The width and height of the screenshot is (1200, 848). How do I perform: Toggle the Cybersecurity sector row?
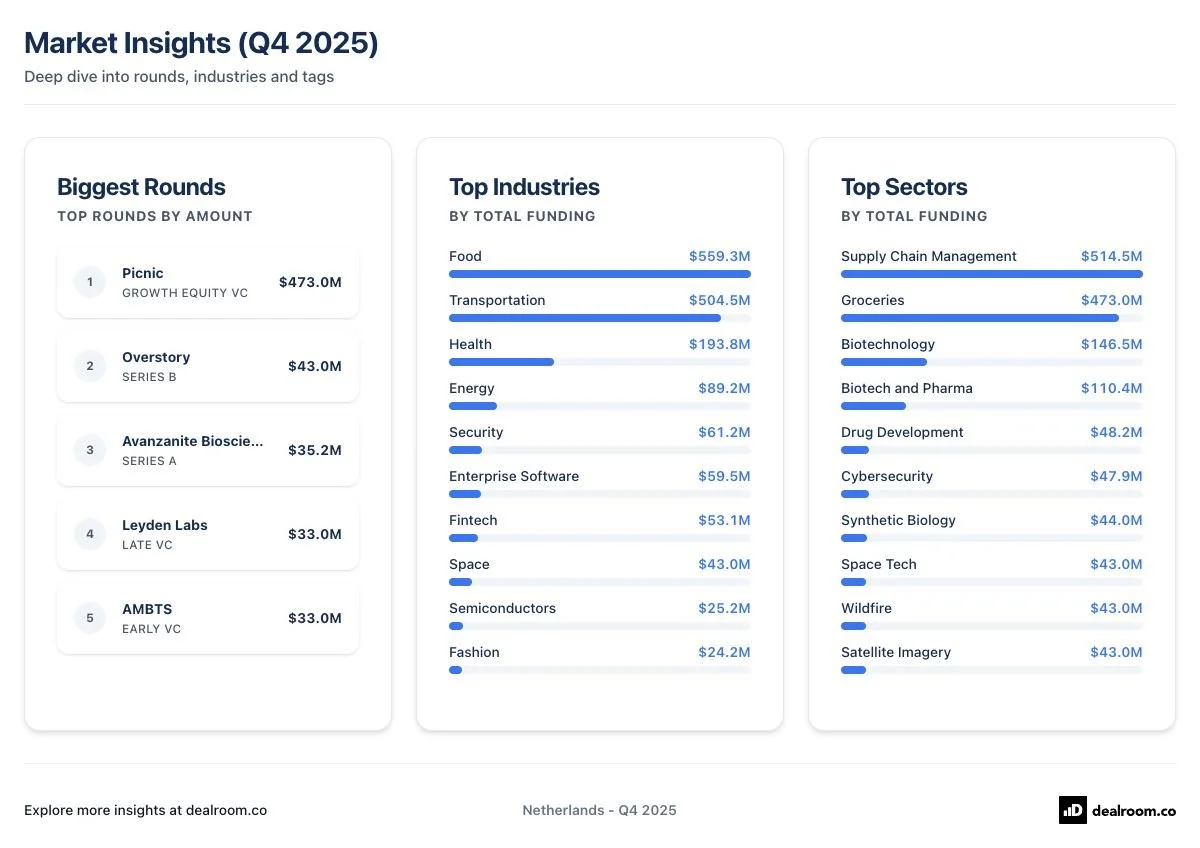991,482
